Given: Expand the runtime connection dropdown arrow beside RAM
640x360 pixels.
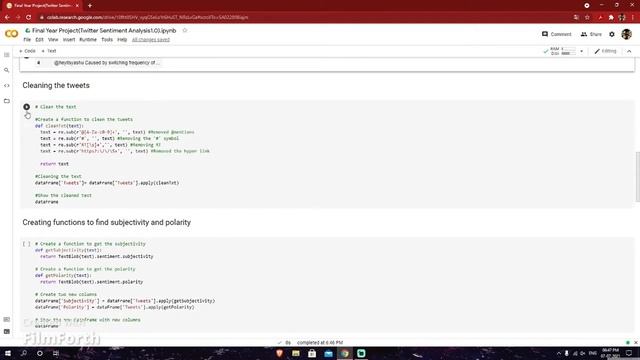Looking at the screenshot, I should (582, 51).
